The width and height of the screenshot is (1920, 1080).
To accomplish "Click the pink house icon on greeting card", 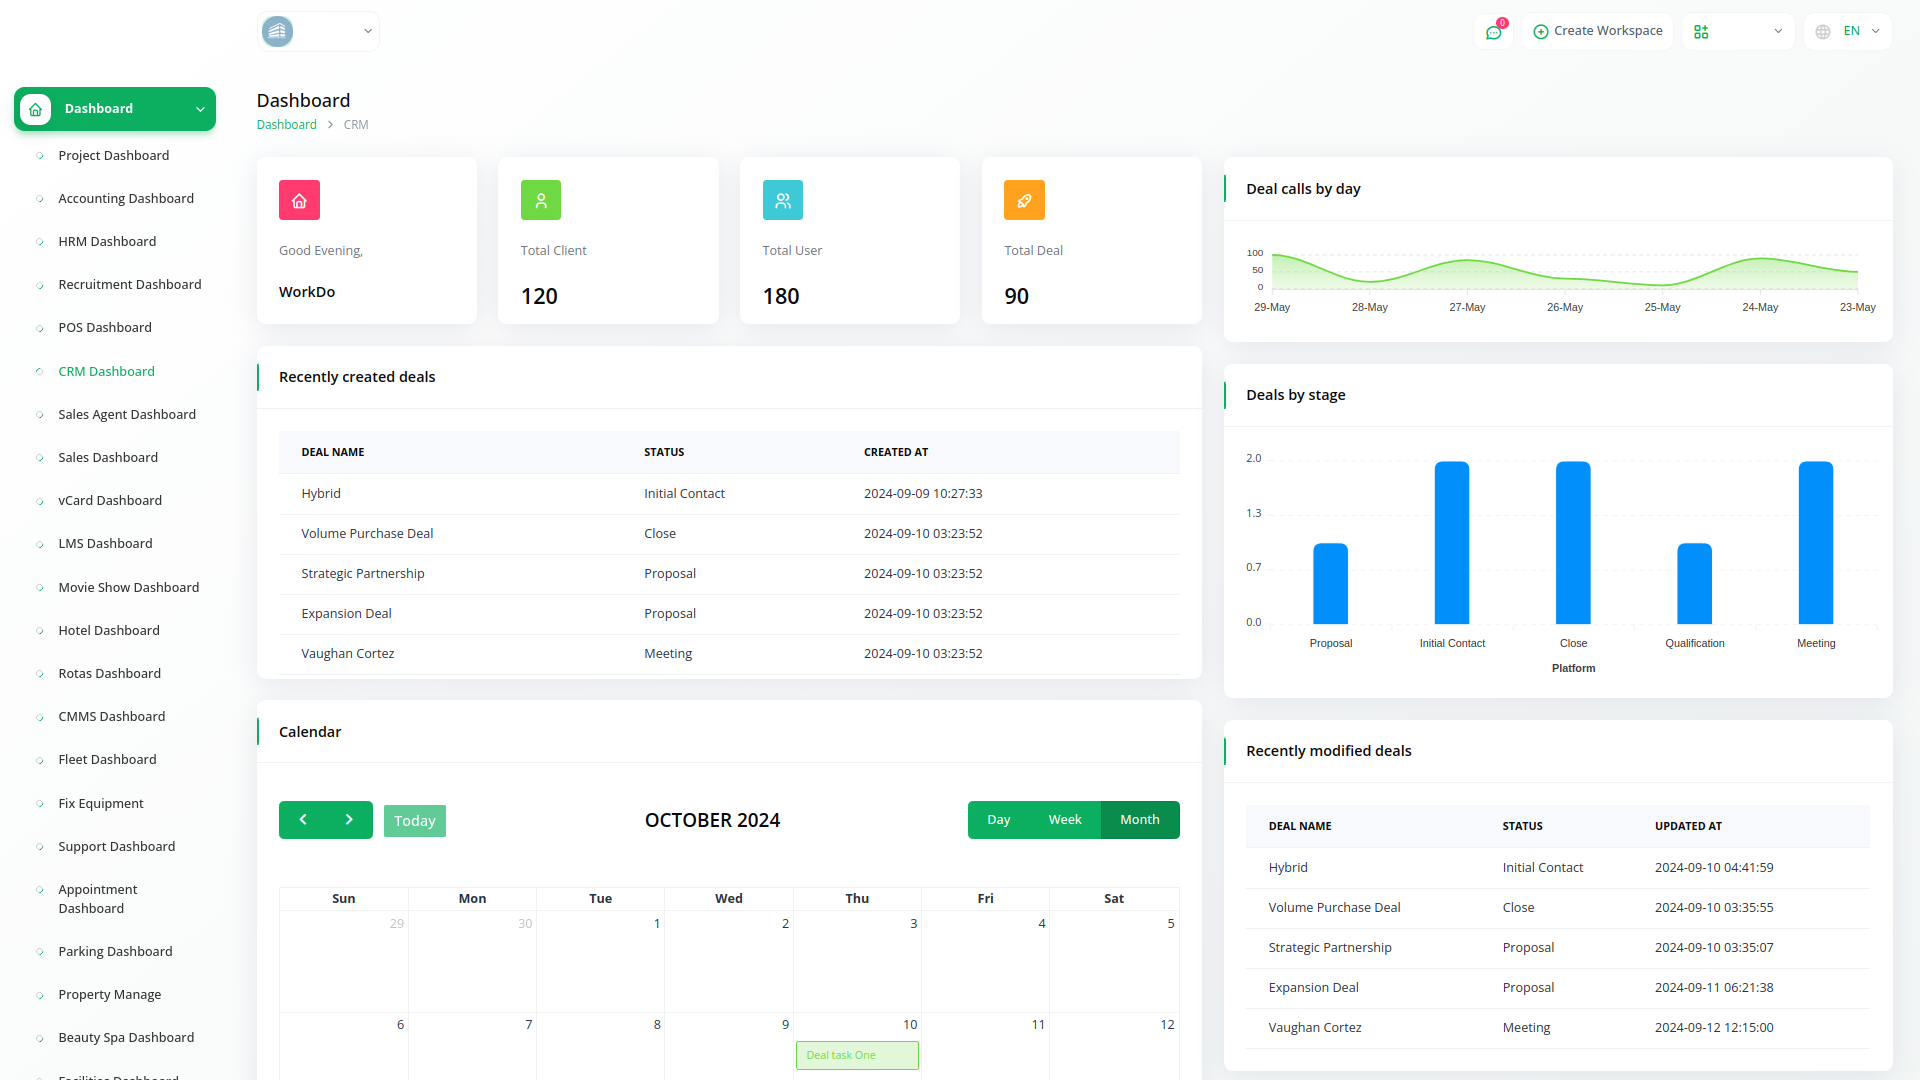I will [299, 199].
